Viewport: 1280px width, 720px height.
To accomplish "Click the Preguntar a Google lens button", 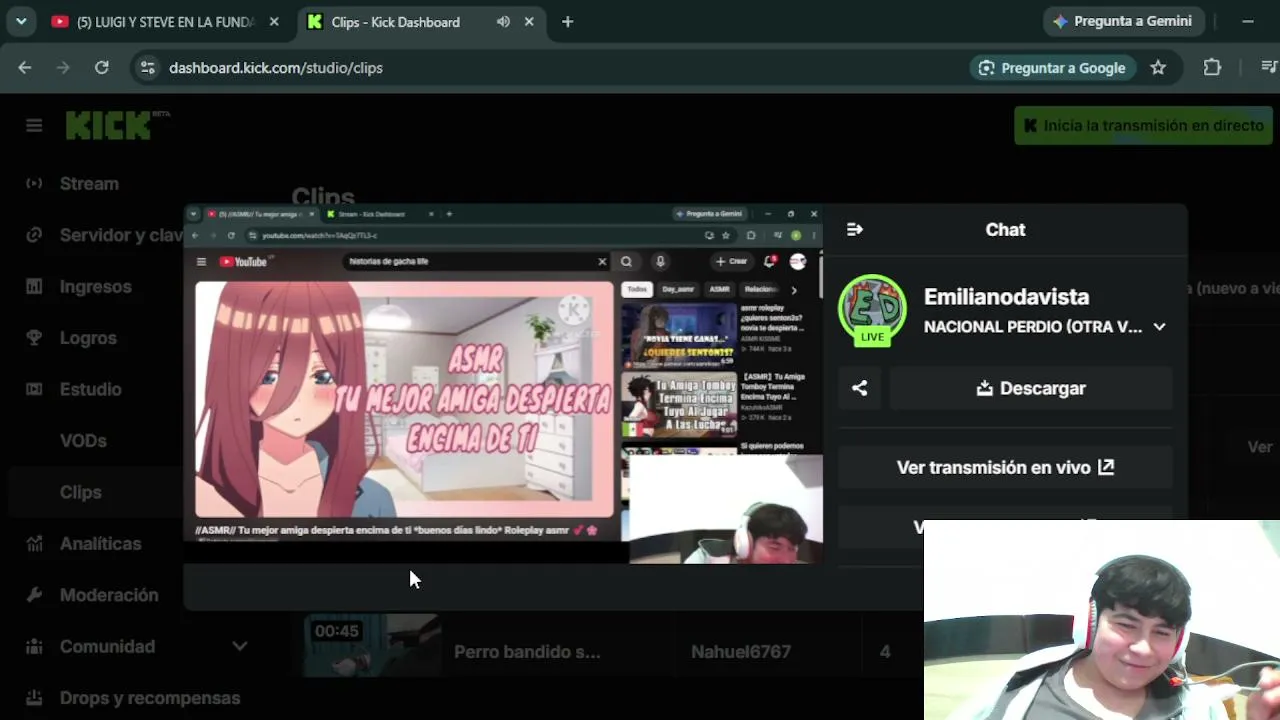I will click(x=1052, y=68).
